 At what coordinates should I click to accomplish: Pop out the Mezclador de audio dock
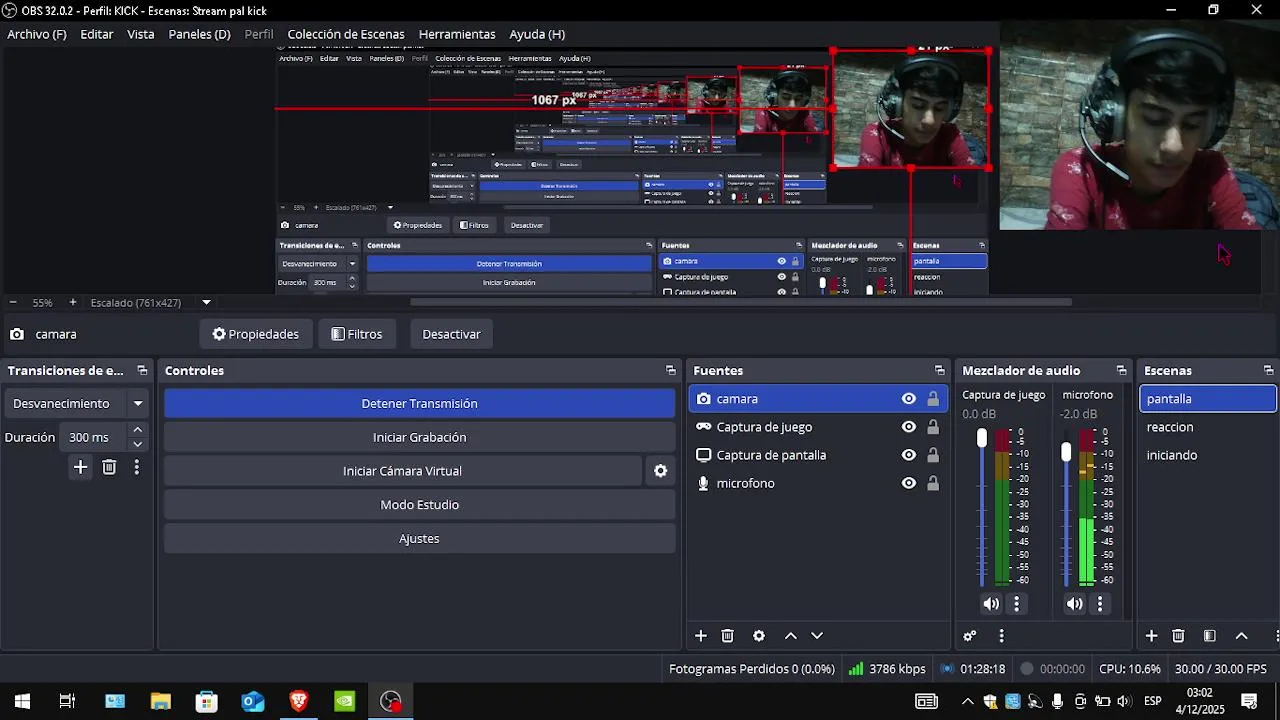point(1121,371)
